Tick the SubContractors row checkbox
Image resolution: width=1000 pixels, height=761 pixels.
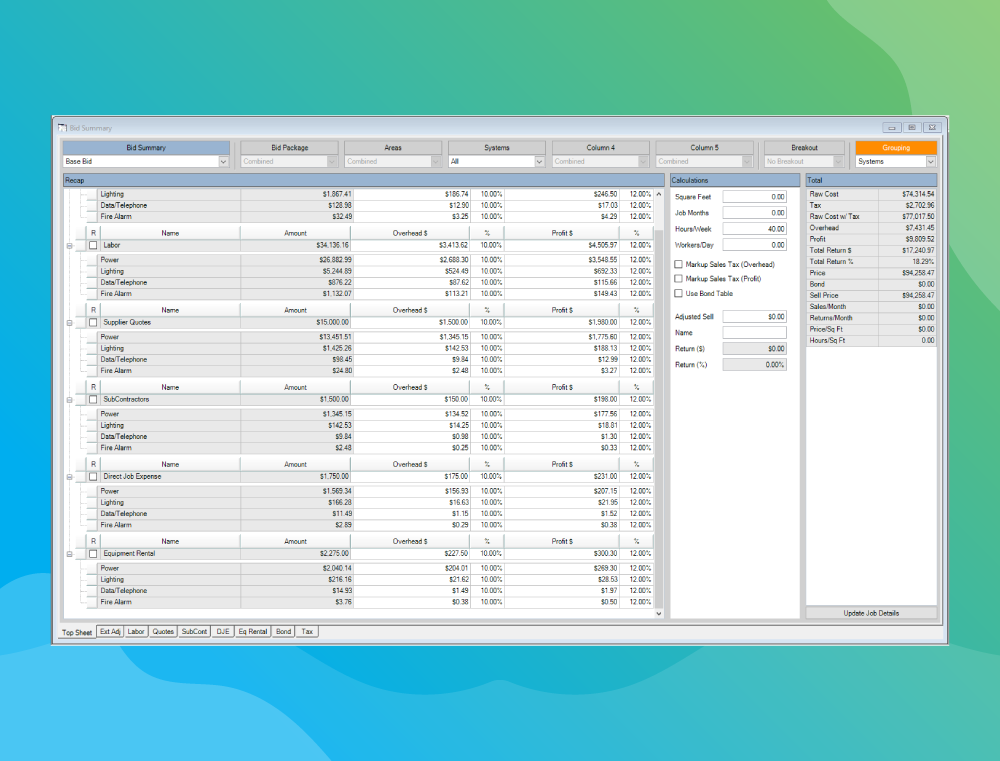[93, 400]
